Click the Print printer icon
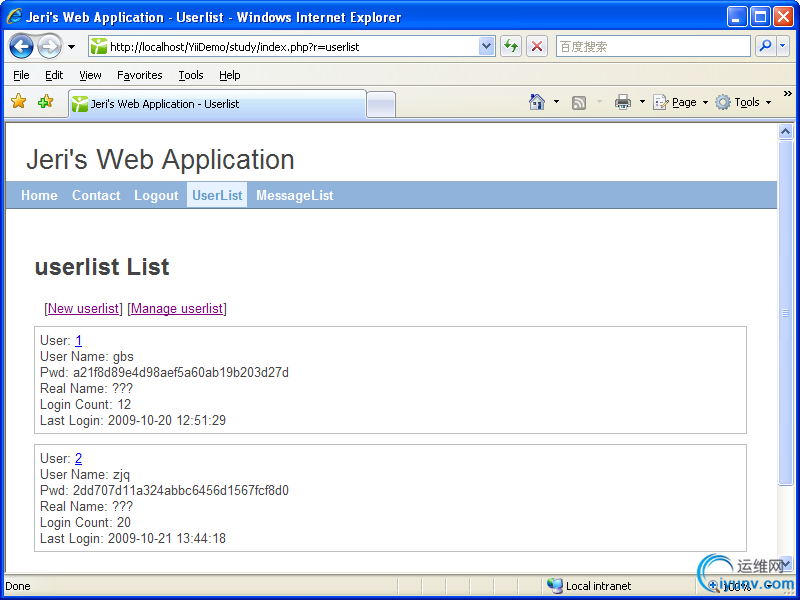Viewport: 800px width, 600px height. 622,102
